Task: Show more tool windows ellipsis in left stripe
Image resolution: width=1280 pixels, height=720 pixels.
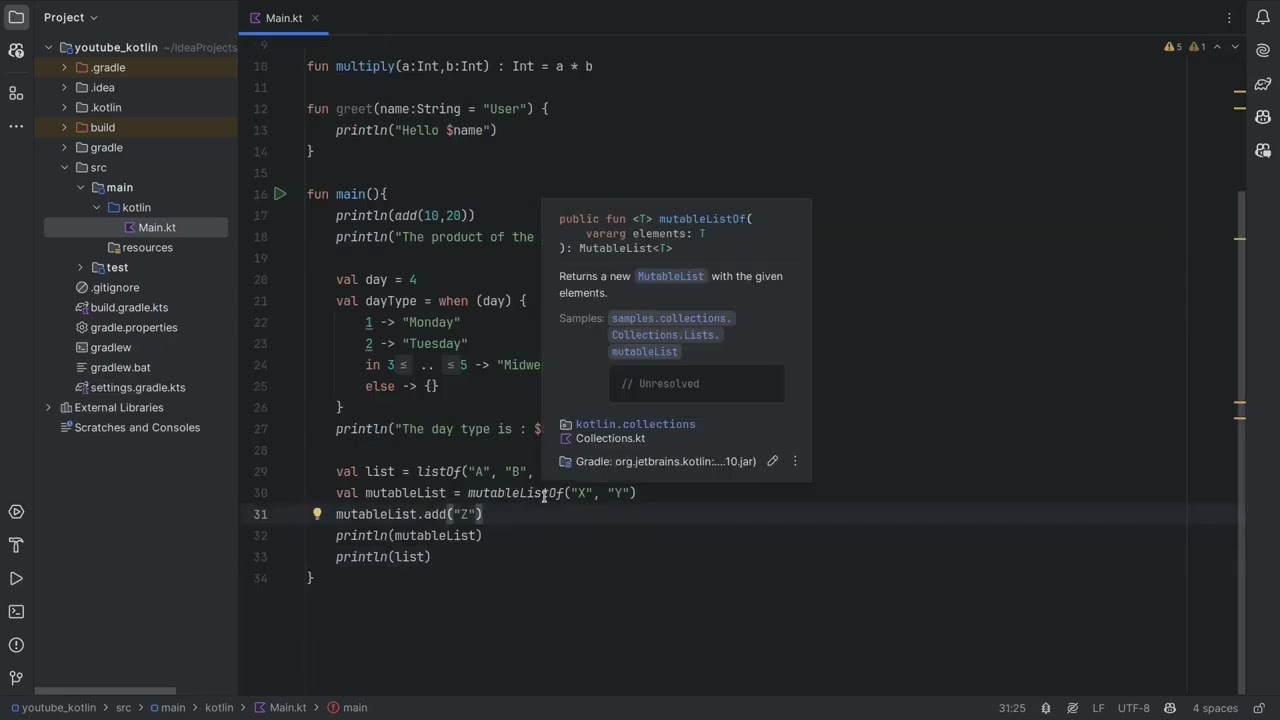Action: tap(16, 127)
